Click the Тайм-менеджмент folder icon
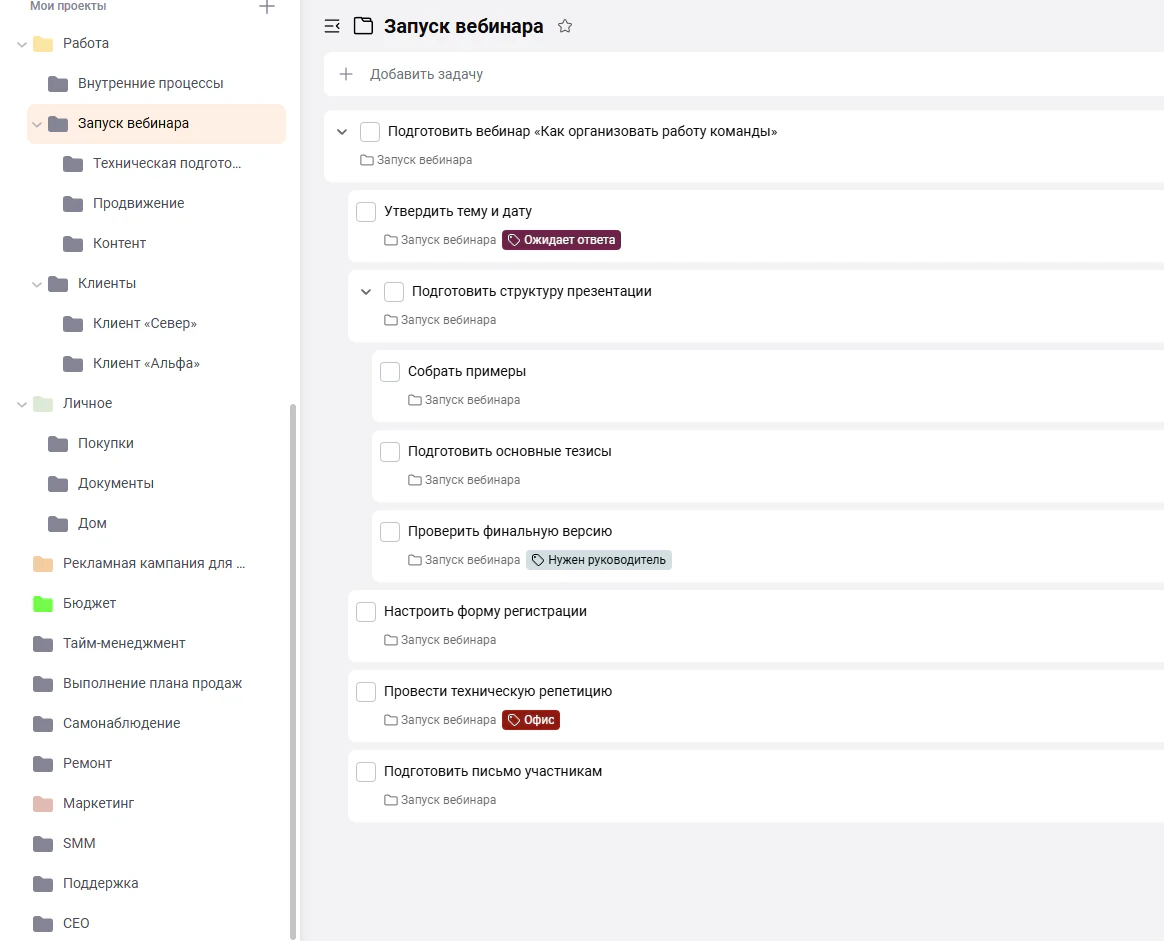The height and width of the screenshot is (941, 1164). tap(43, 644)
